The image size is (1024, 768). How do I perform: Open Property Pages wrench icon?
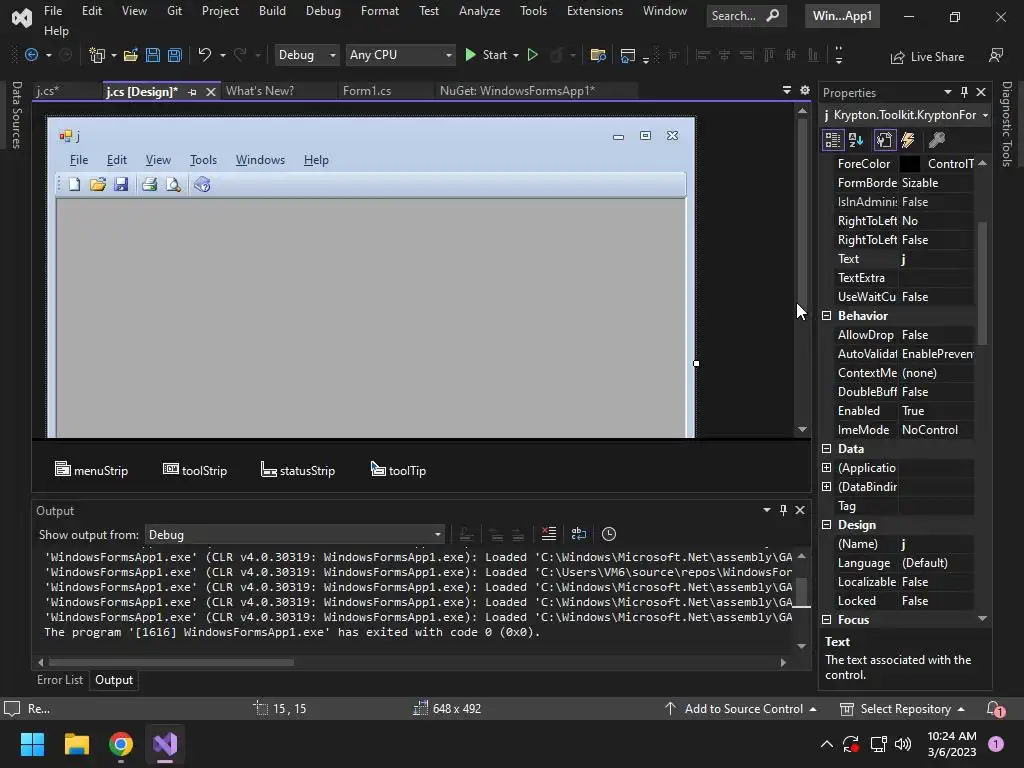936,140
